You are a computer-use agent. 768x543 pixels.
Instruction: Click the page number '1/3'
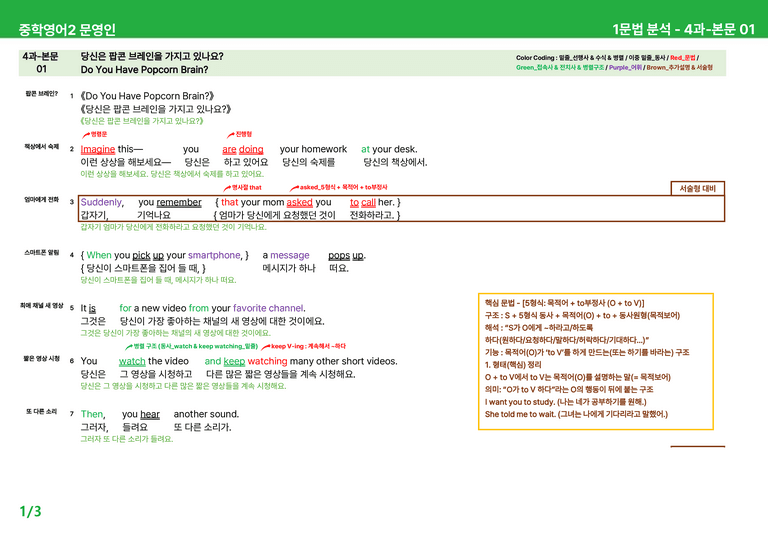(x=30, y=512)
